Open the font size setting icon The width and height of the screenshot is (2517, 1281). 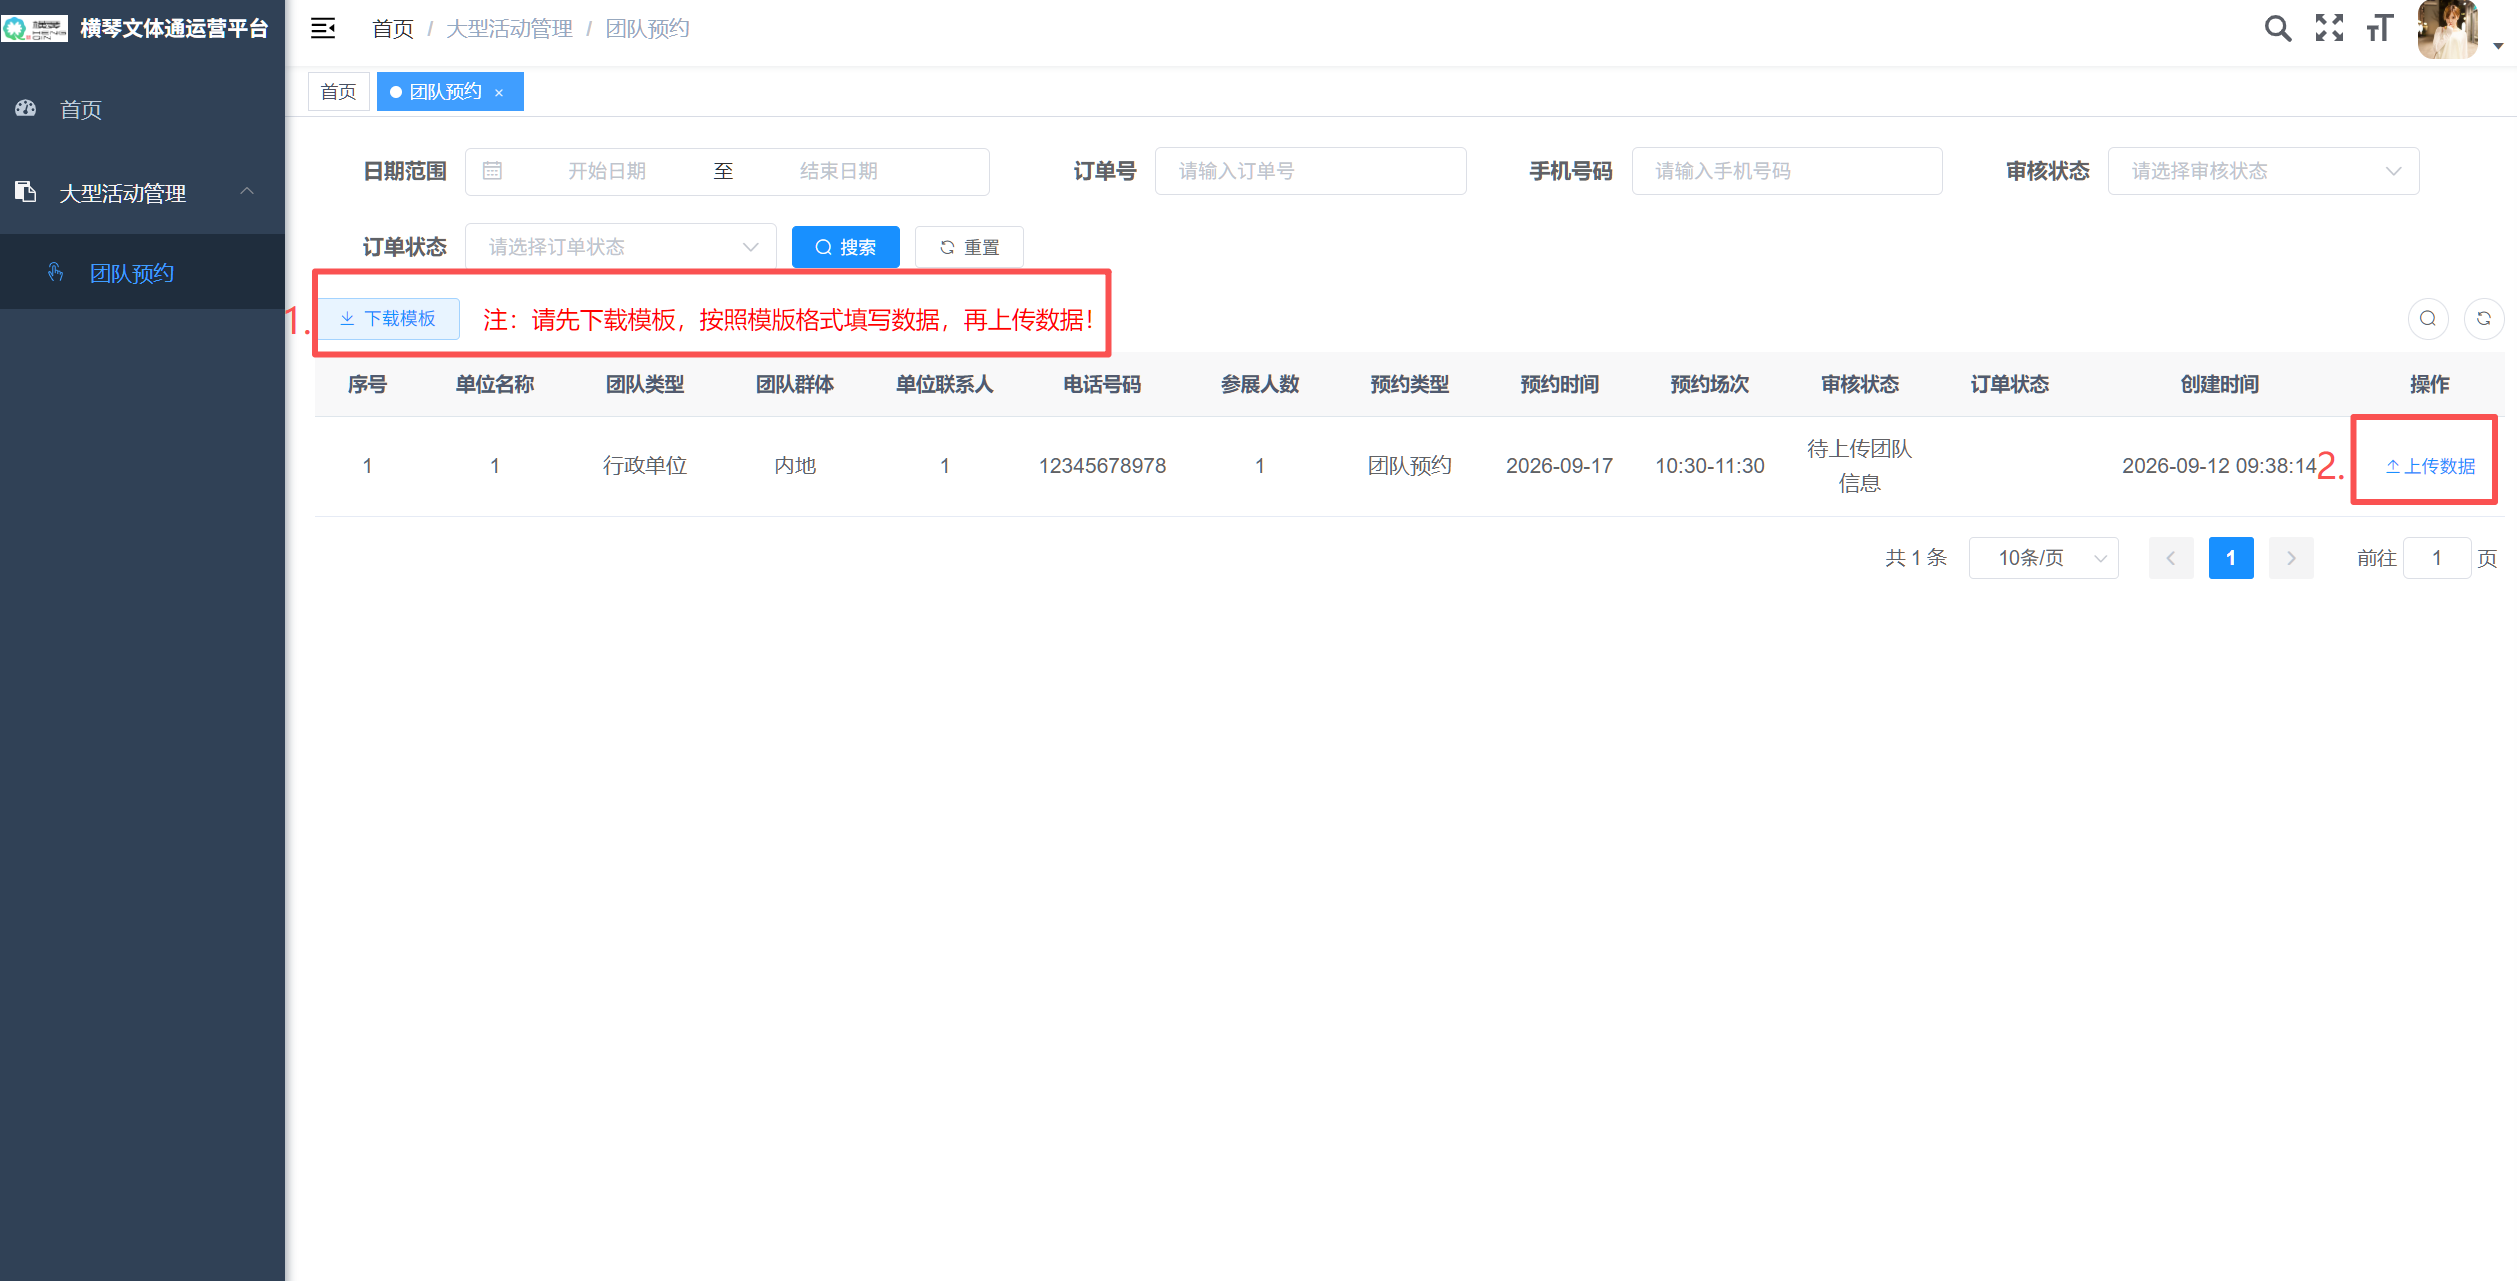2380,28
